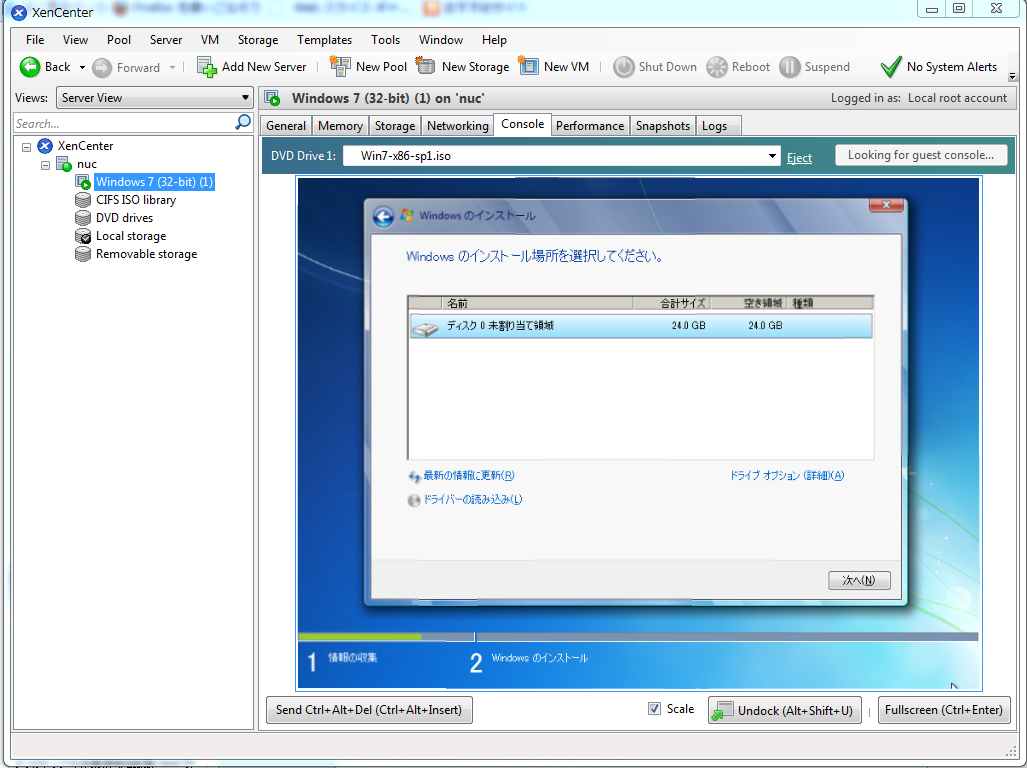Click the 名前 column header
Screen dimensions: 1027x768
[x=537, y=303]
